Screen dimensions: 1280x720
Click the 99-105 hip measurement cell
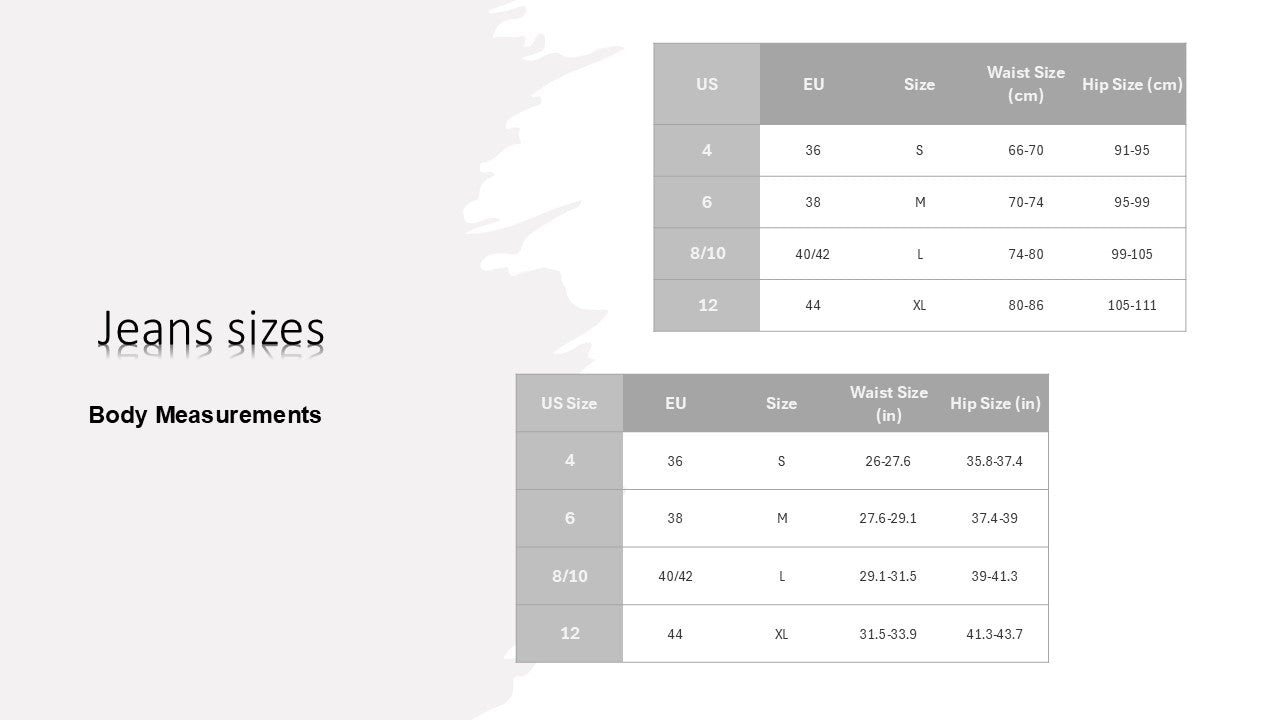coord(1132,254)
